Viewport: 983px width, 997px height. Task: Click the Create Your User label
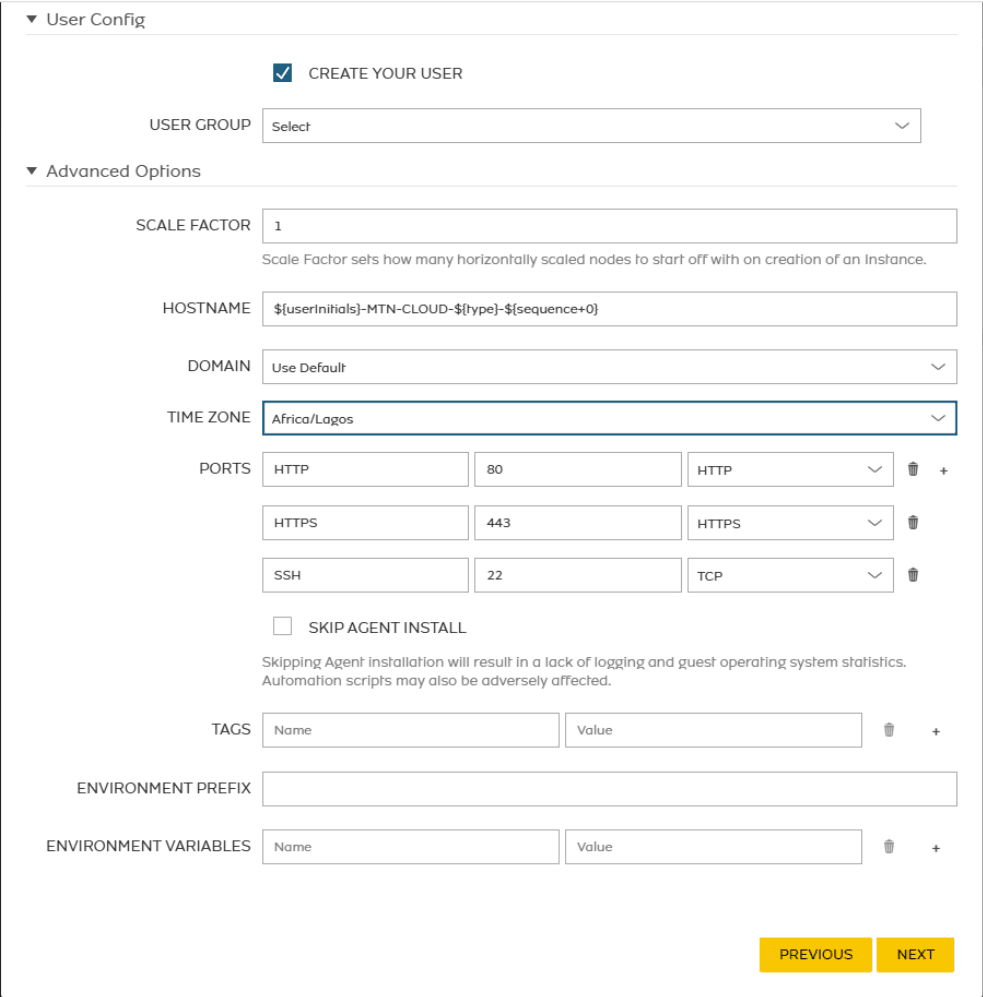click(x=385, y=74)
